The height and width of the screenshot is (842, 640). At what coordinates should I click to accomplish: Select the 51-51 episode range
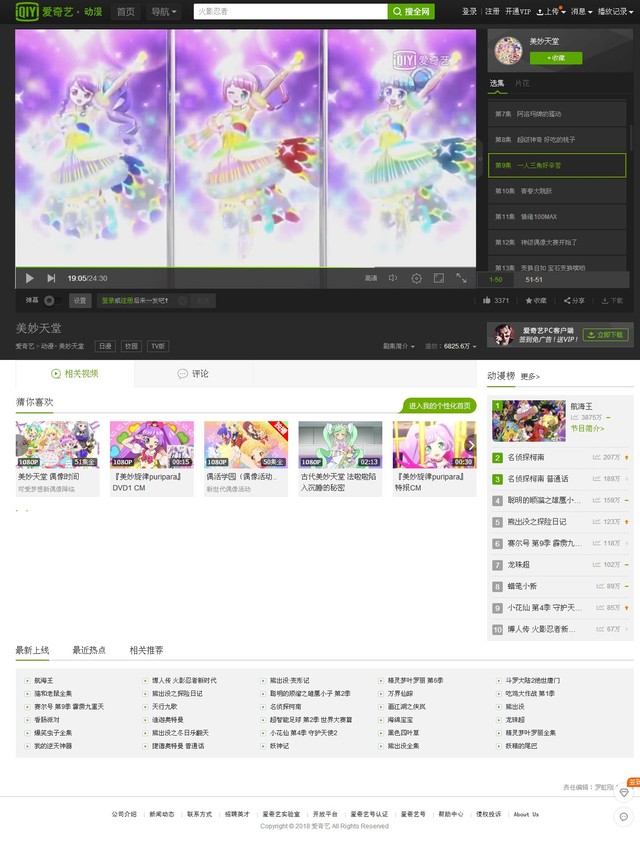(x=534, y=279)
